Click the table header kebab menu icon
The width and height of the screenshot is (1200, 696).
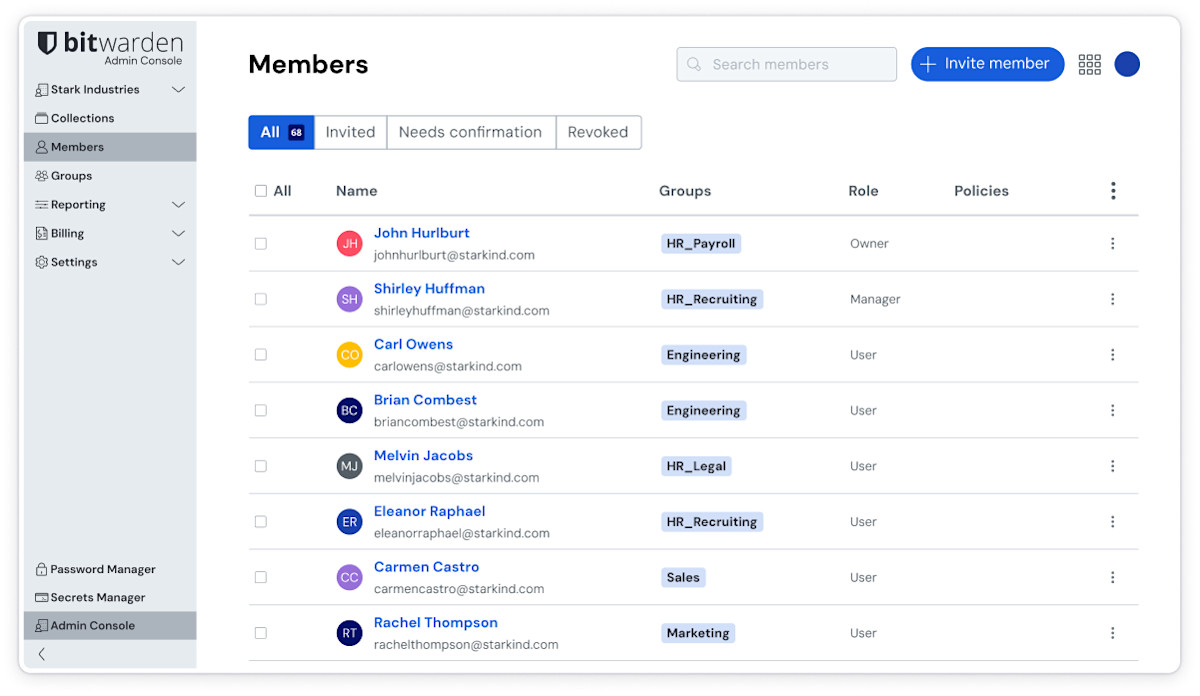(1112, 191)
